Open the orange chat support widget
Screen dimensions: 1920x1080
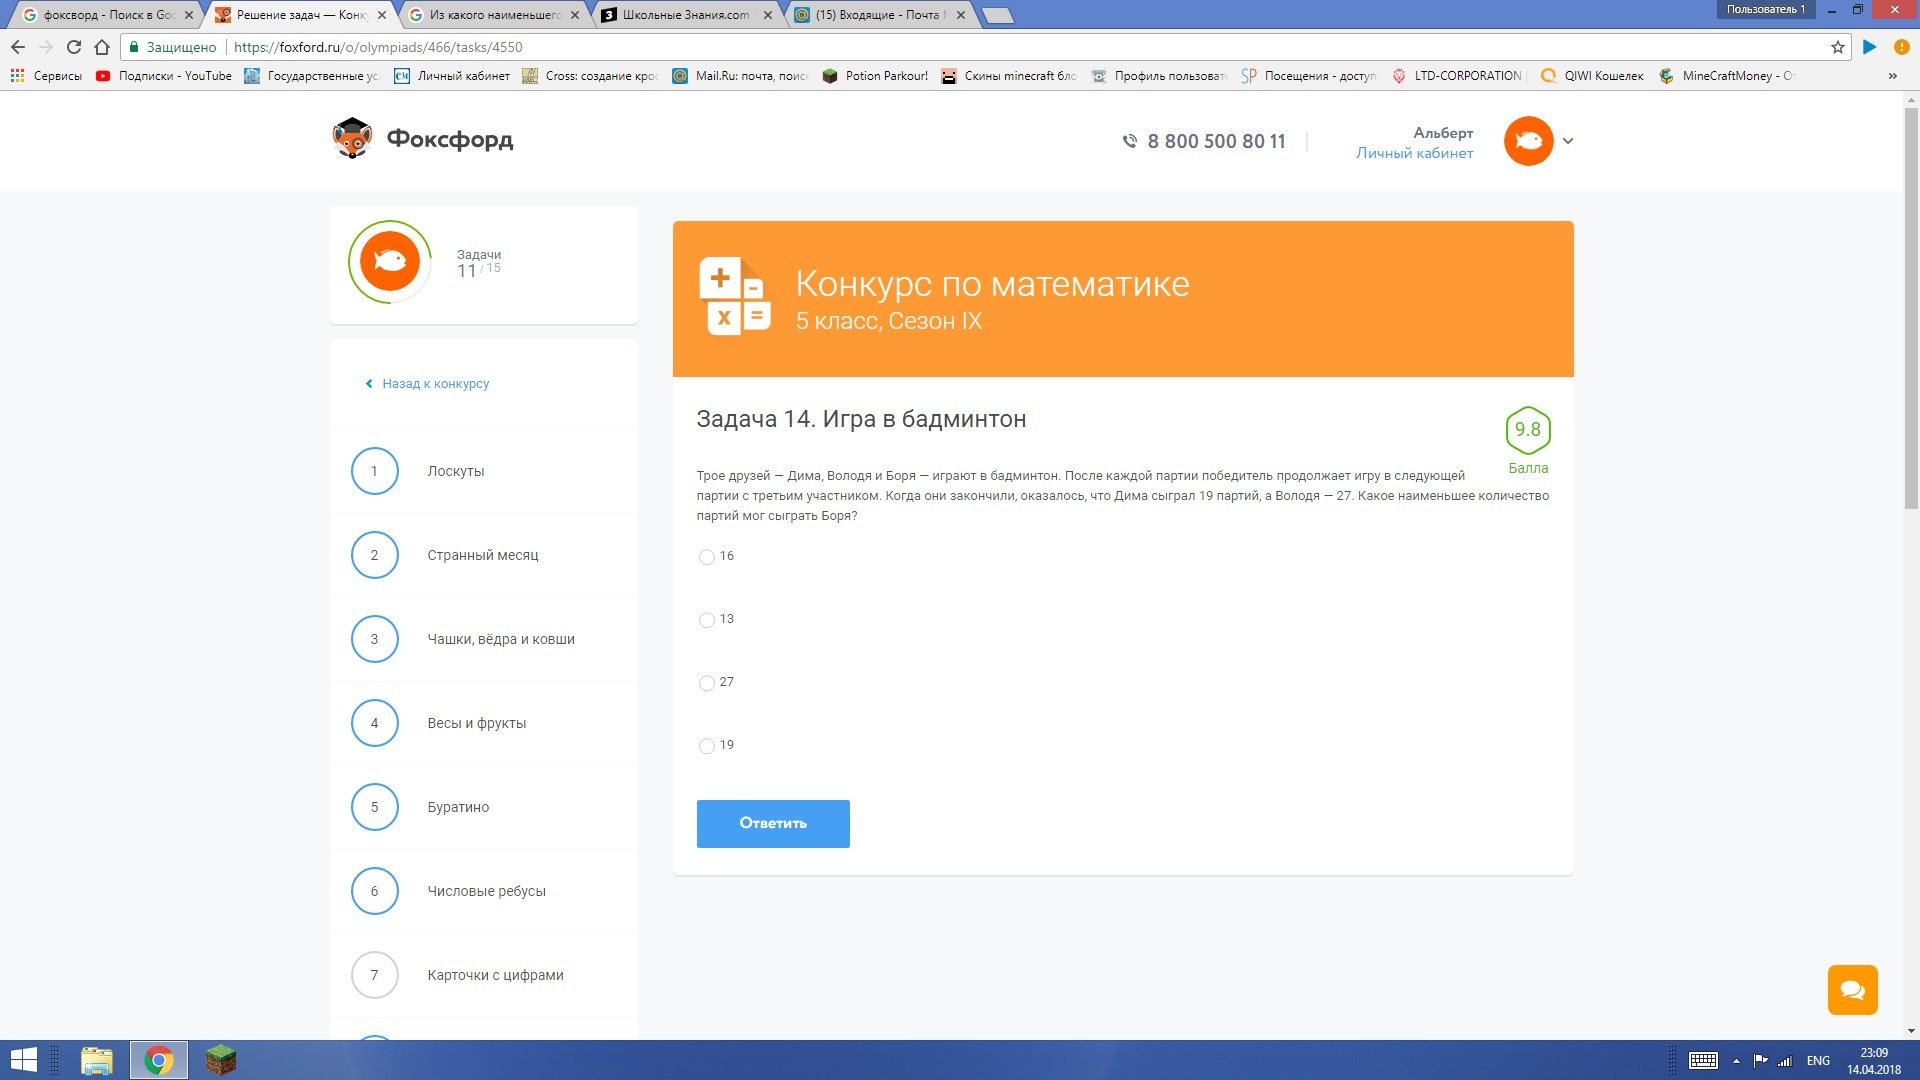point(1852,990)
